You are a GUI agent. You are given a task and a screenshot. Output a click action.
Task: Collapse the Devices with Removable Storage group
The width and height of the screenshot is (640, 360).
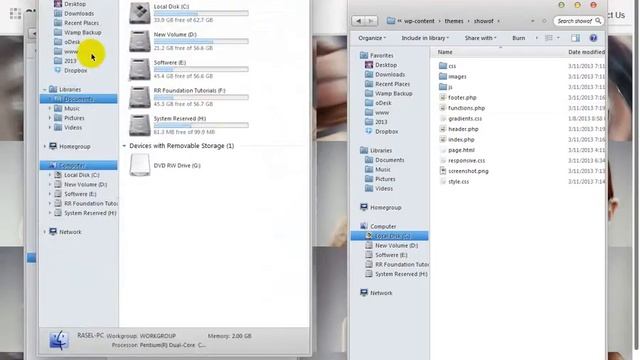pos(124,146)
